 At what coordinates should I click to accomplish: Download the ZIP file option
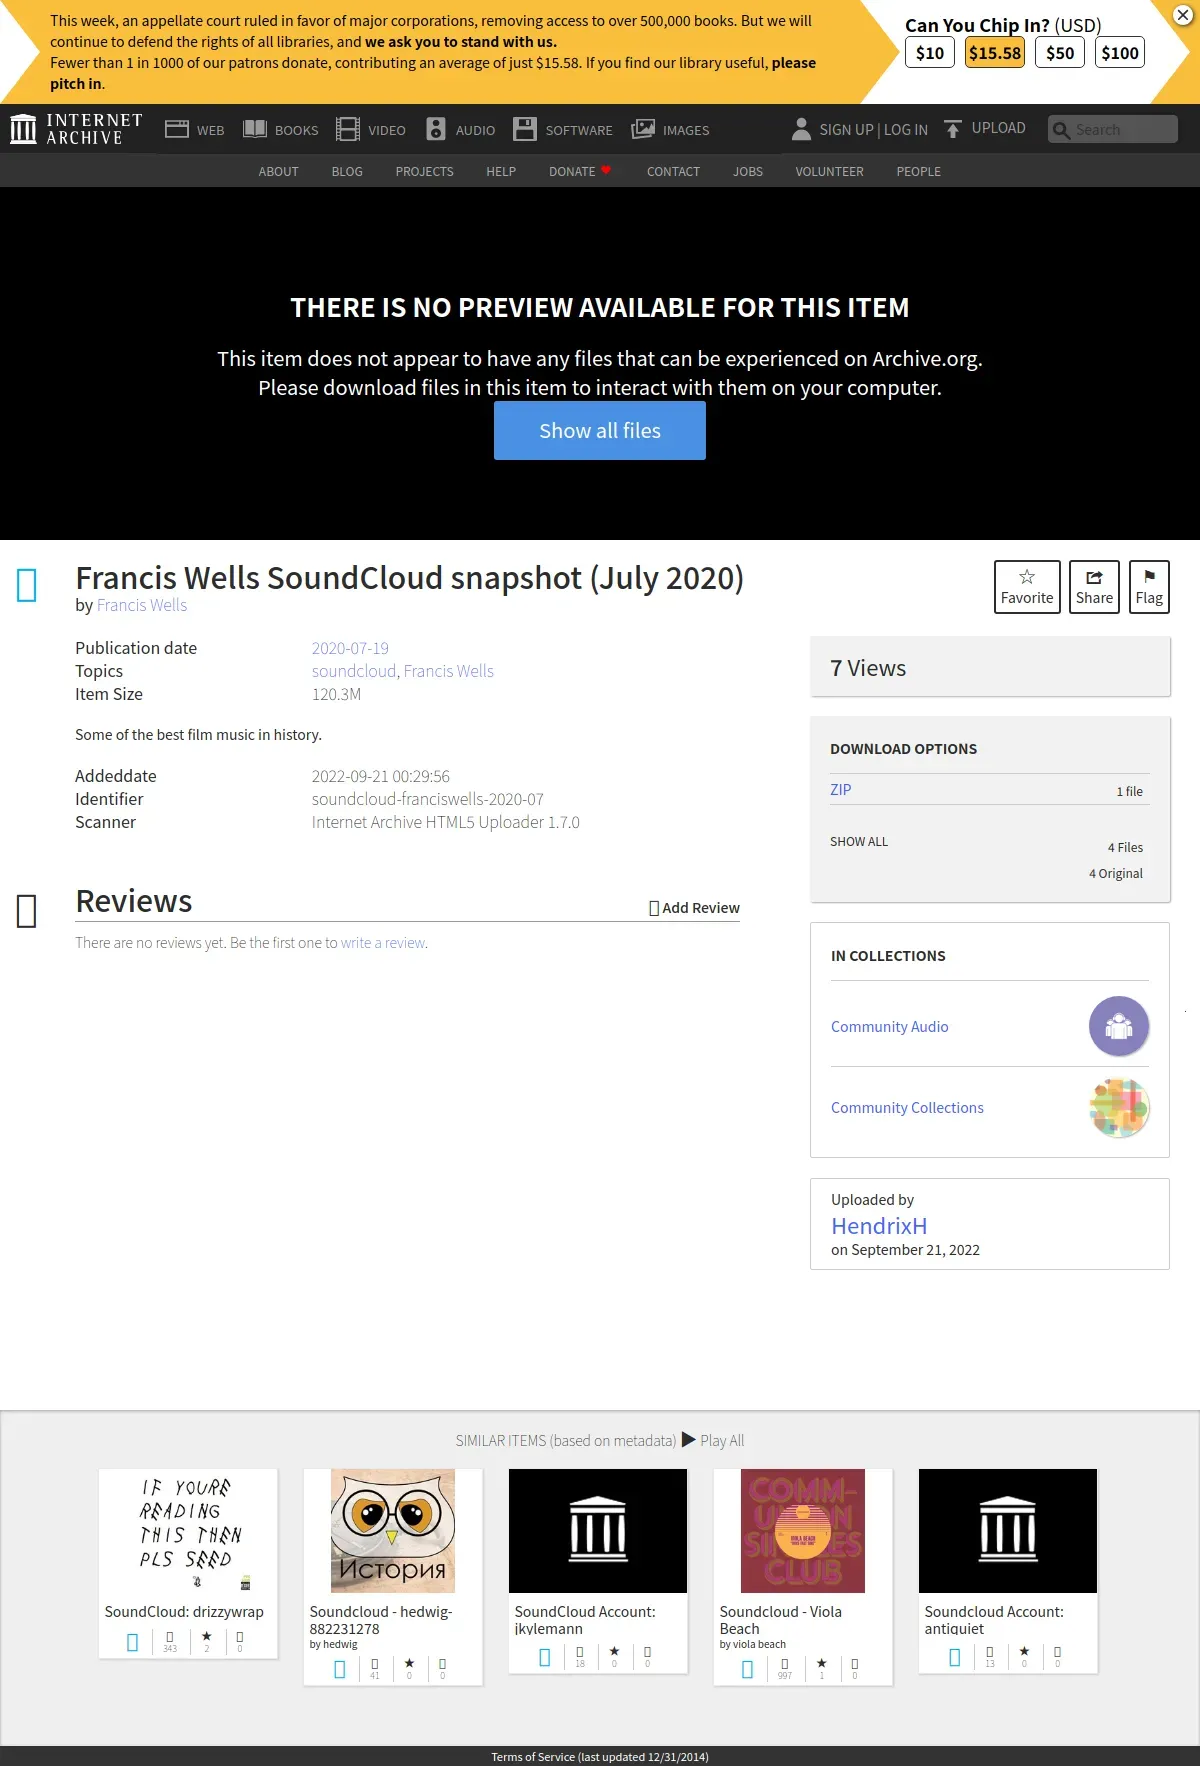coord(841,789)
